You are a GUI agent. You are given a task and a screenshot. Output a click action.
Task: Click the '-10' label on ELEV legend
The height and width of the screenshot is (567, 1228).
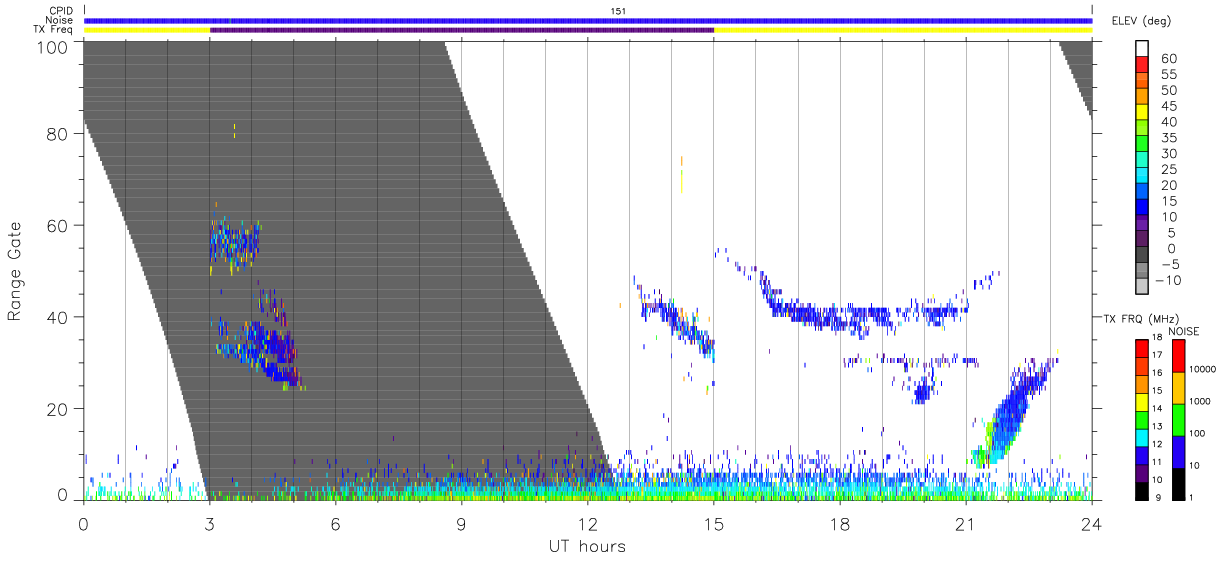coord(1168,281)
